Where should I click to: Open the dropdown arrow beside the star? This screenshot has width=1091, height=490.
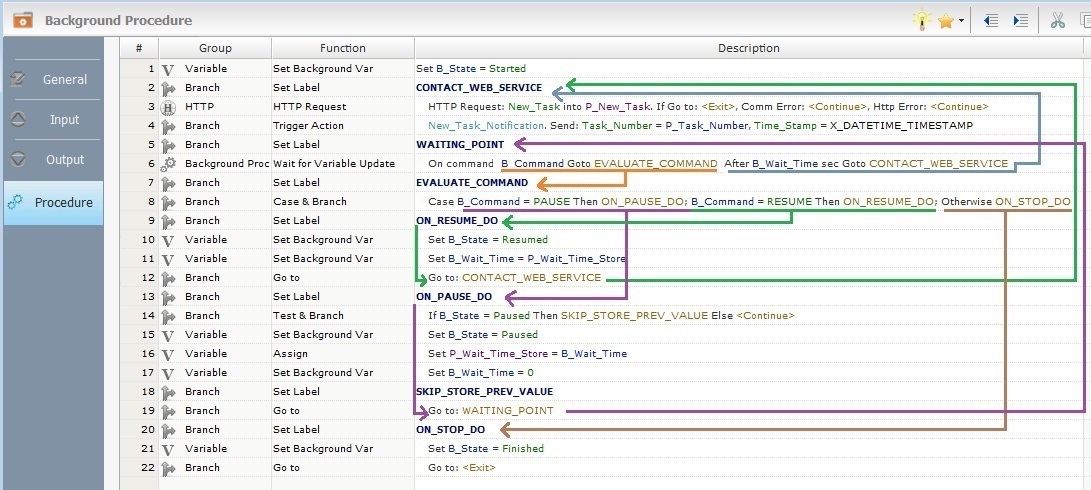click(x=961, y=21)
